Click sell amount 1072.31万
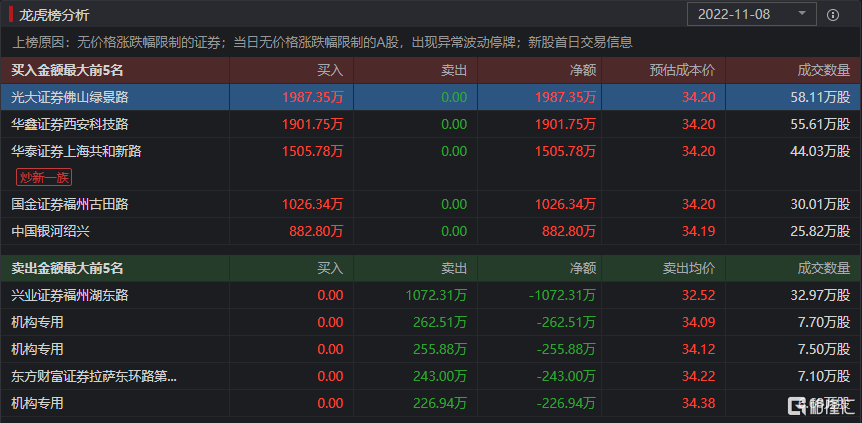Image resolution: width=862 pixels, height=423 pixels. [436, 295]
